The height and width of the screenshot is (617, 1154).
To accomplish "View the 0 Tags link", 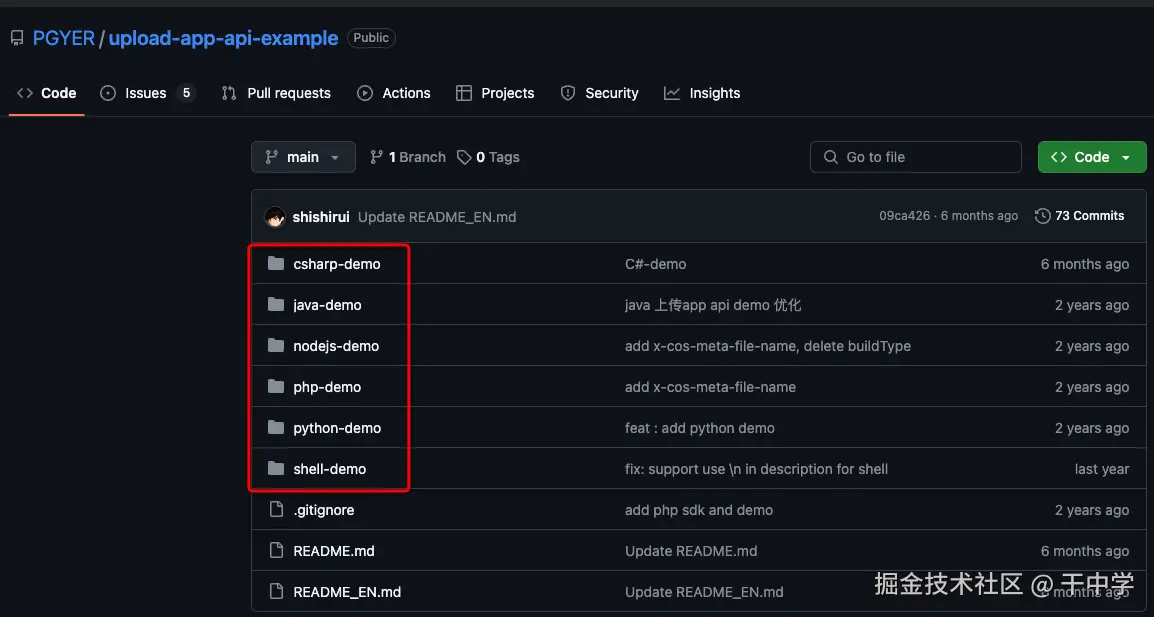I will [488, 157].
